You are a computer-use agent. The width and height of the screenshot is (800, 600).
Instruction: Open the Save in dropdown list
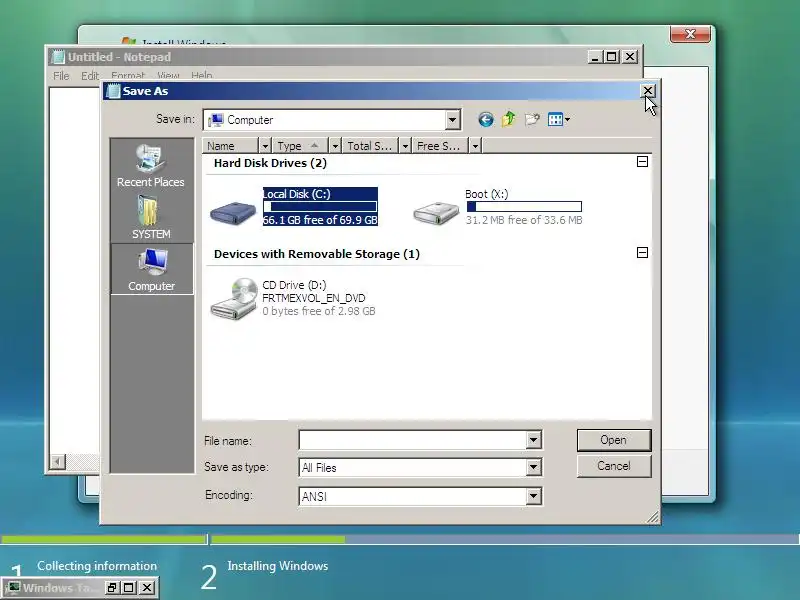click(x=452, y=120)
